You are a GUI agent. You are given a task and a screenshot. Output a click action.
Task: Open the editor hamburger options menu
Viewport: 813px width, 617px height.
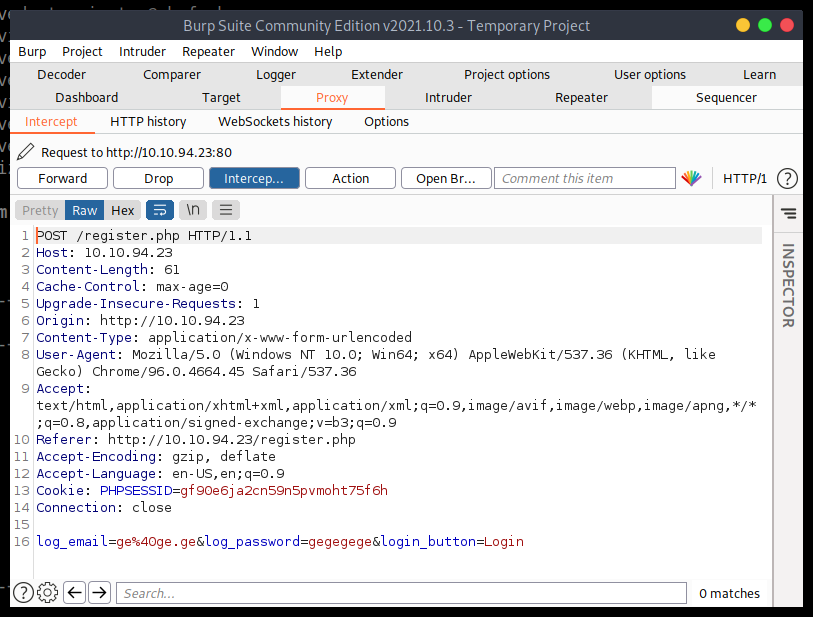226,210
